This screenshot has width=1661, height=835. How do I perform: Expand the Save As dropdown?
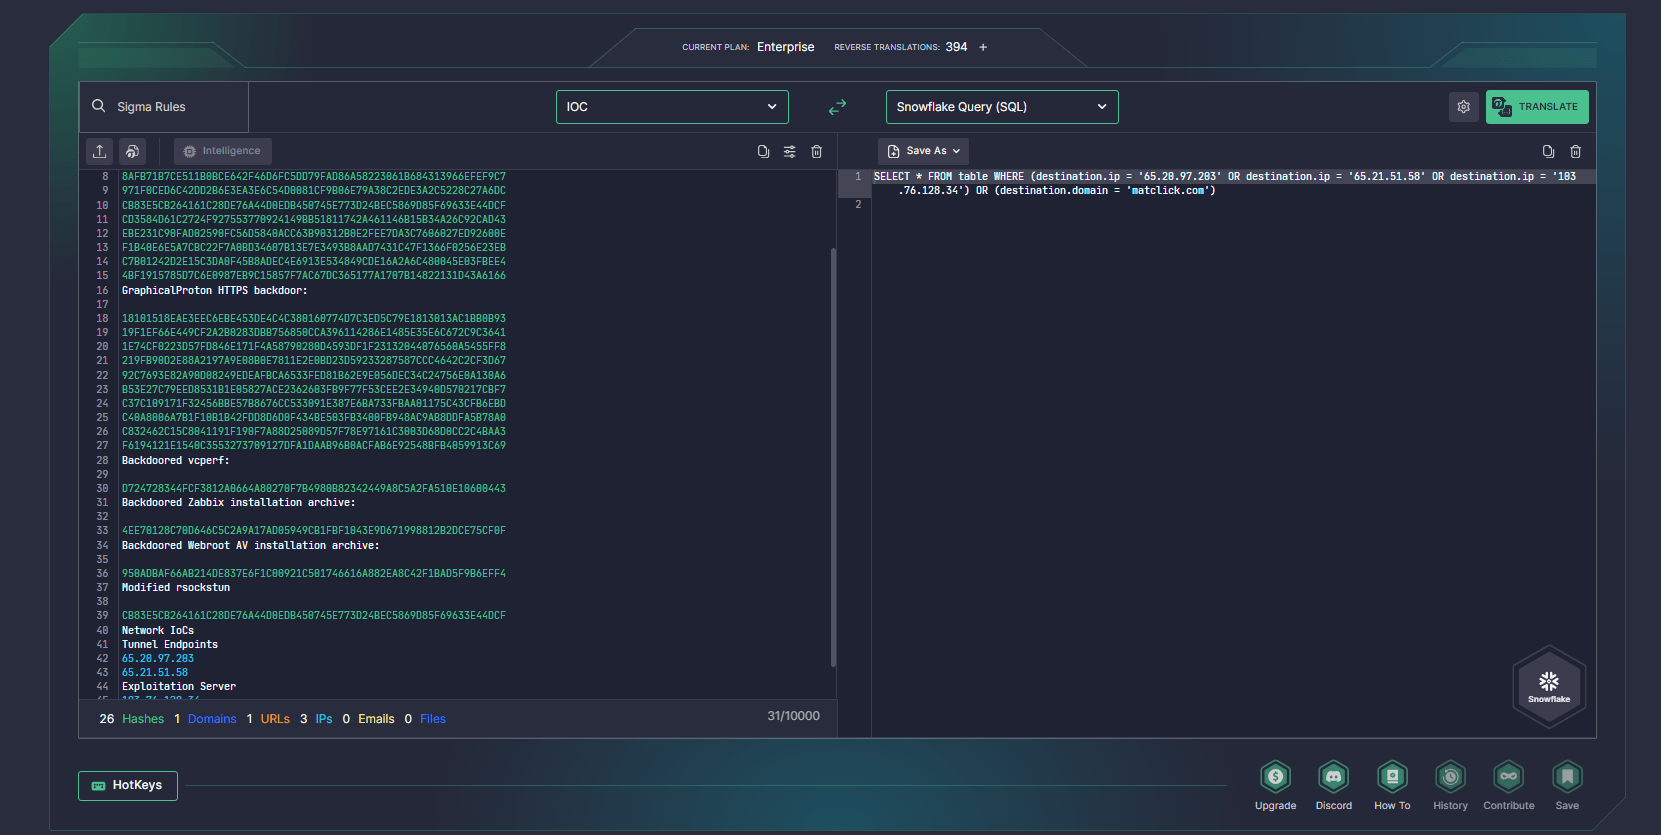pos(924,151)
